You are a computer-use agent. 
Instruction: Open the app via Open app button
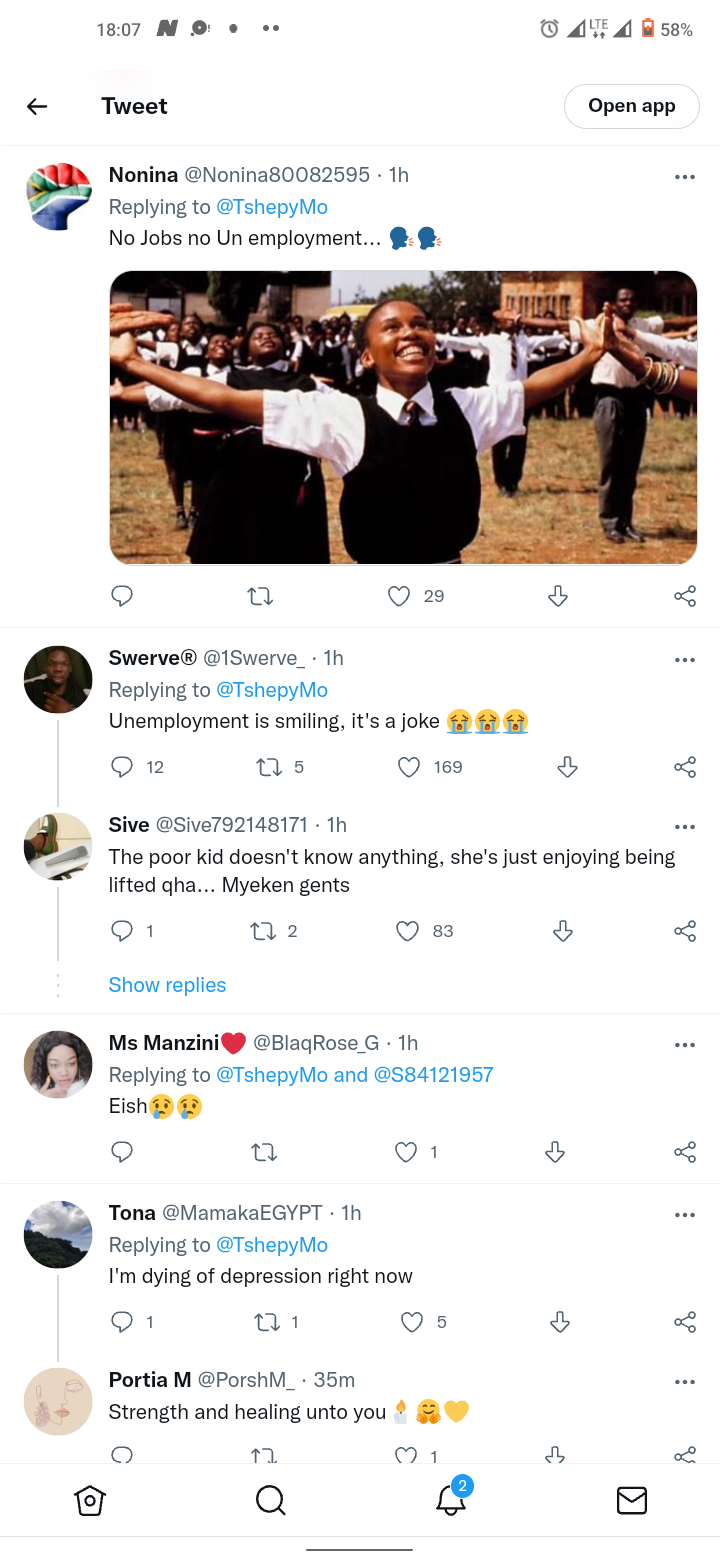coord(632,106)
